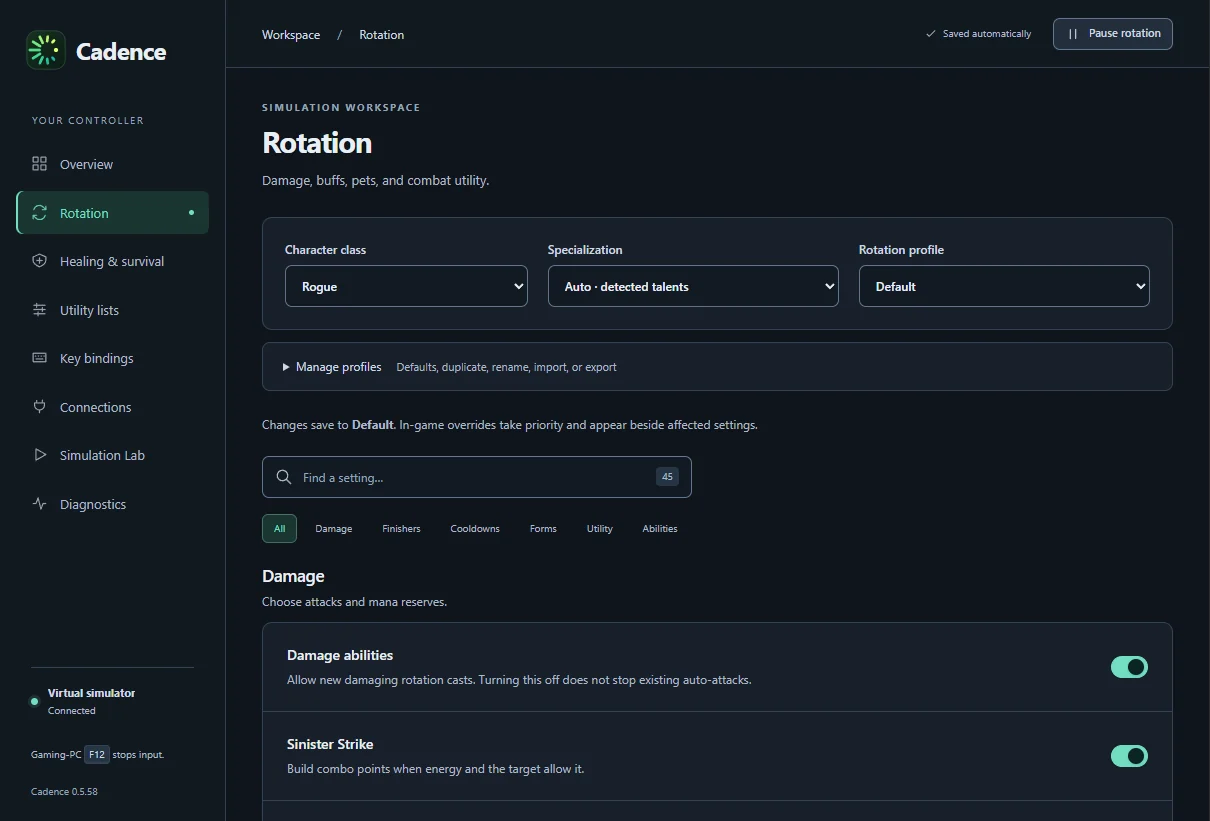Select the Cooldowns filter tab

coord(475,528)
